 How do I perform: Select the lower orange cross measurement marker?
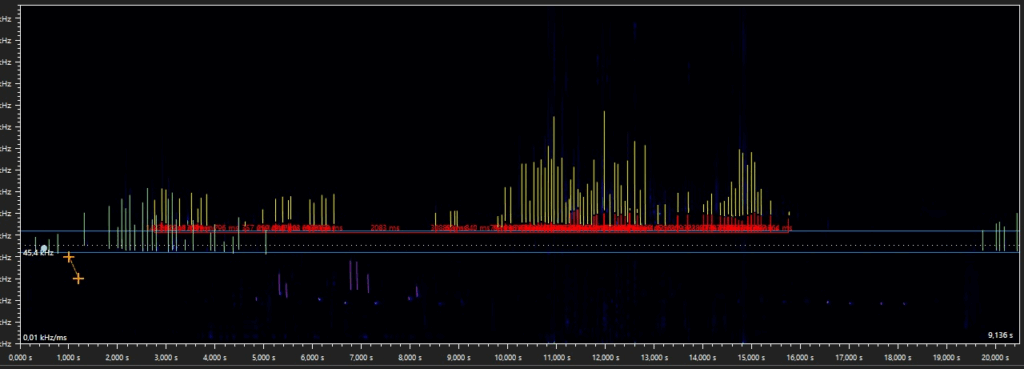pos(78,279)
